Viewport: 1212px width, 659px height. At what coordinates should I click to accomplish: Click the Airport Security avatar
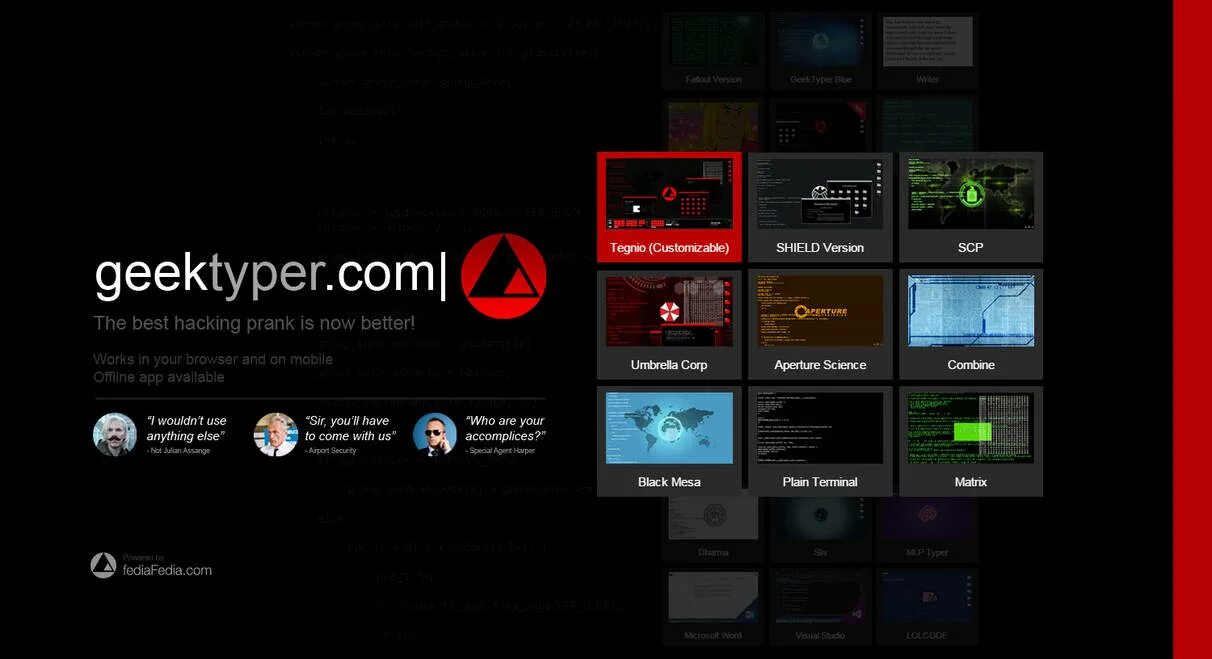[276, 435]
